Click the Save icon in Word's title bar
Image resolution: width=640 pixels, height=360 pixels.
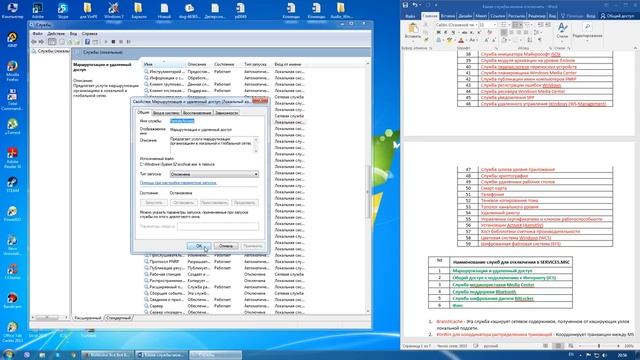point(405,5)
